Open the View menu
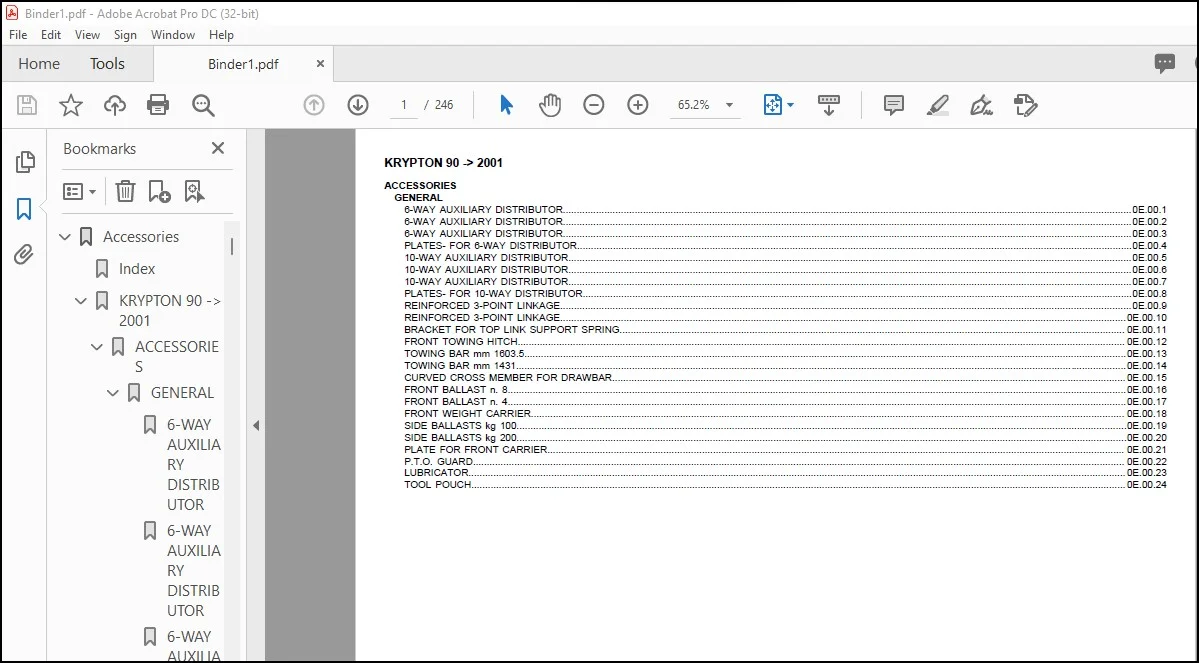The height and width of the screenshot is (663, 1199). [87, 34]
